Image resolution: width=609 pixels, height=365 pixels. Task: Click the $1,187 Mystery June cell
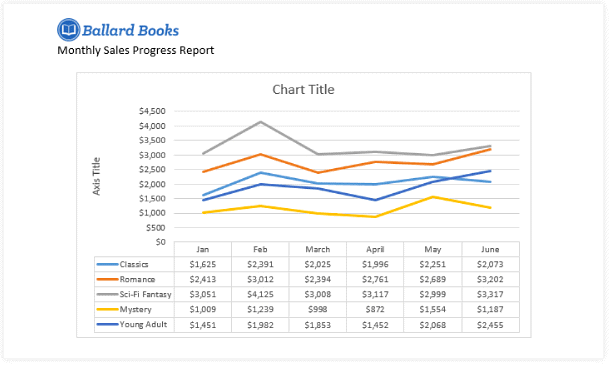[491, 309]
